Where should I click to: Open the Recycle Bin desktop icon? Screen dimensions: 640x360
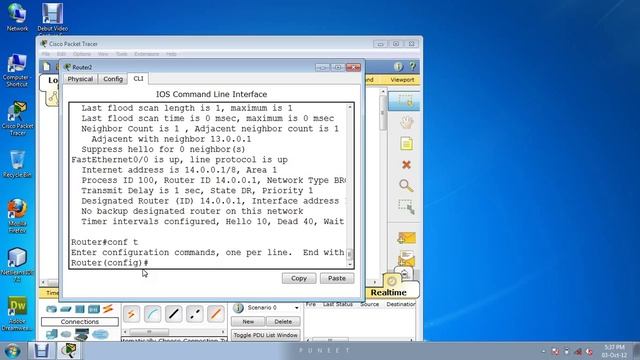pos(17,164)
